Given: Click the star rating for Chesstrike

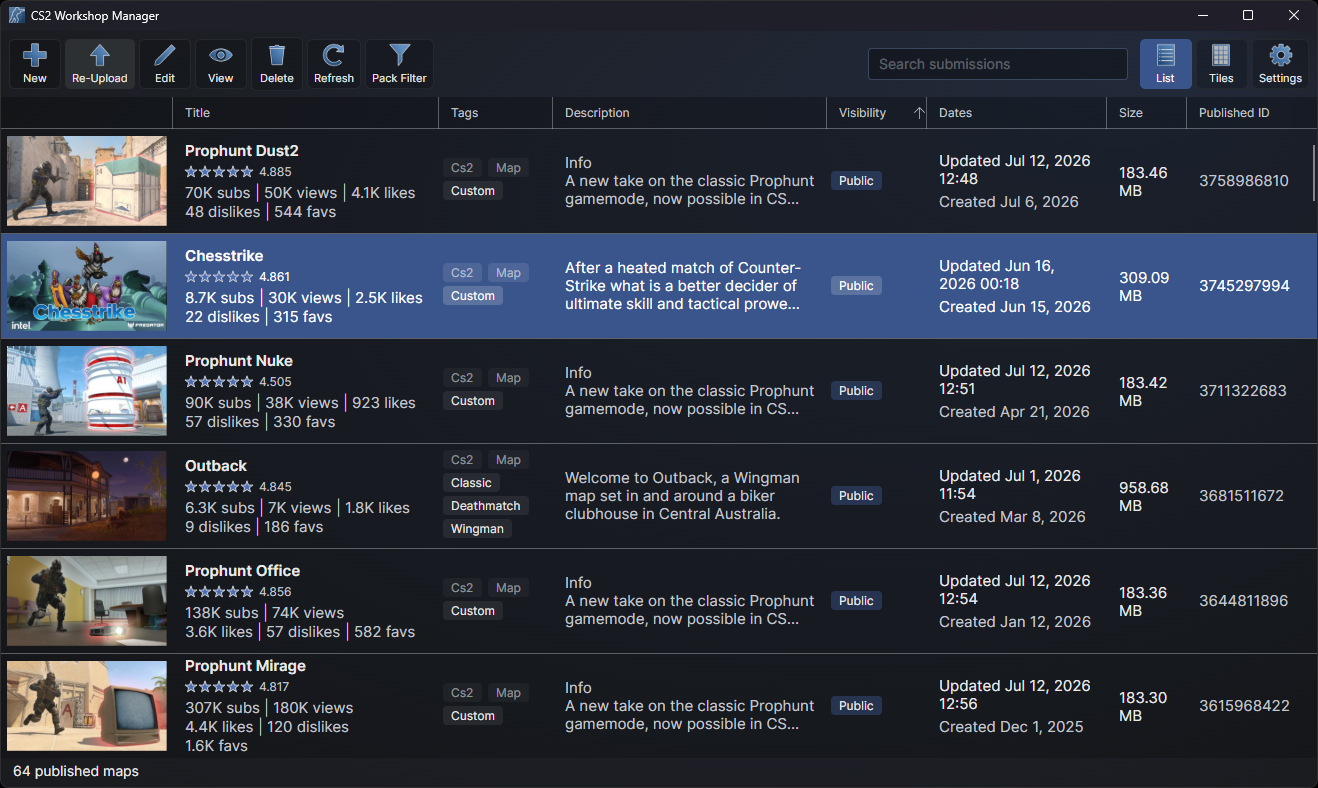Looking at the screenshot, I should point(219,277).
